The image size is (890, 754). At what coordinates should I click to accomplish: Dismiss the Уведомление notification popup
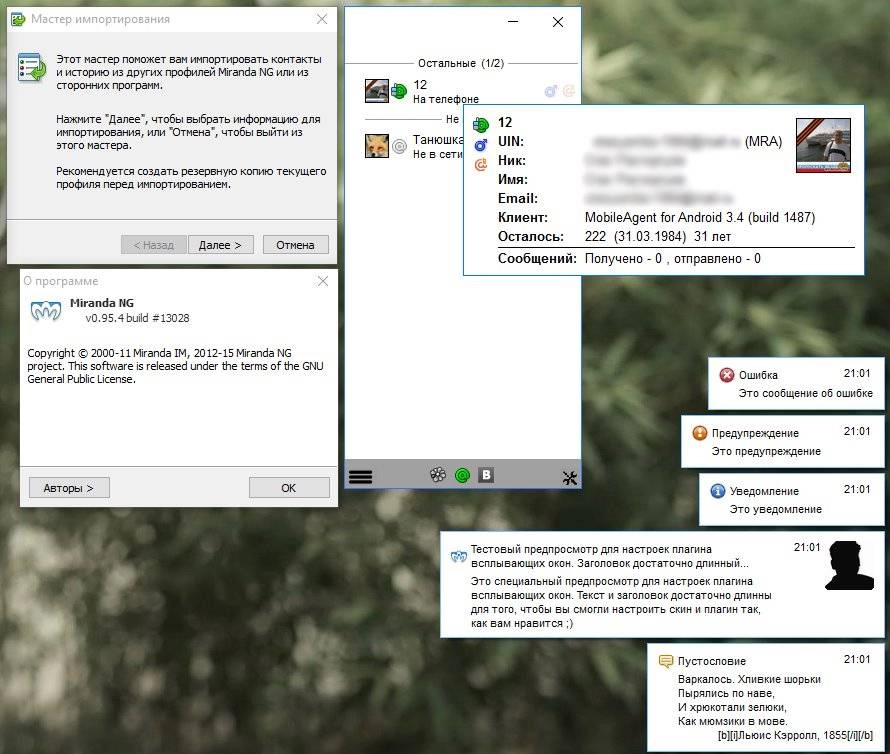[x=792, y=499]
